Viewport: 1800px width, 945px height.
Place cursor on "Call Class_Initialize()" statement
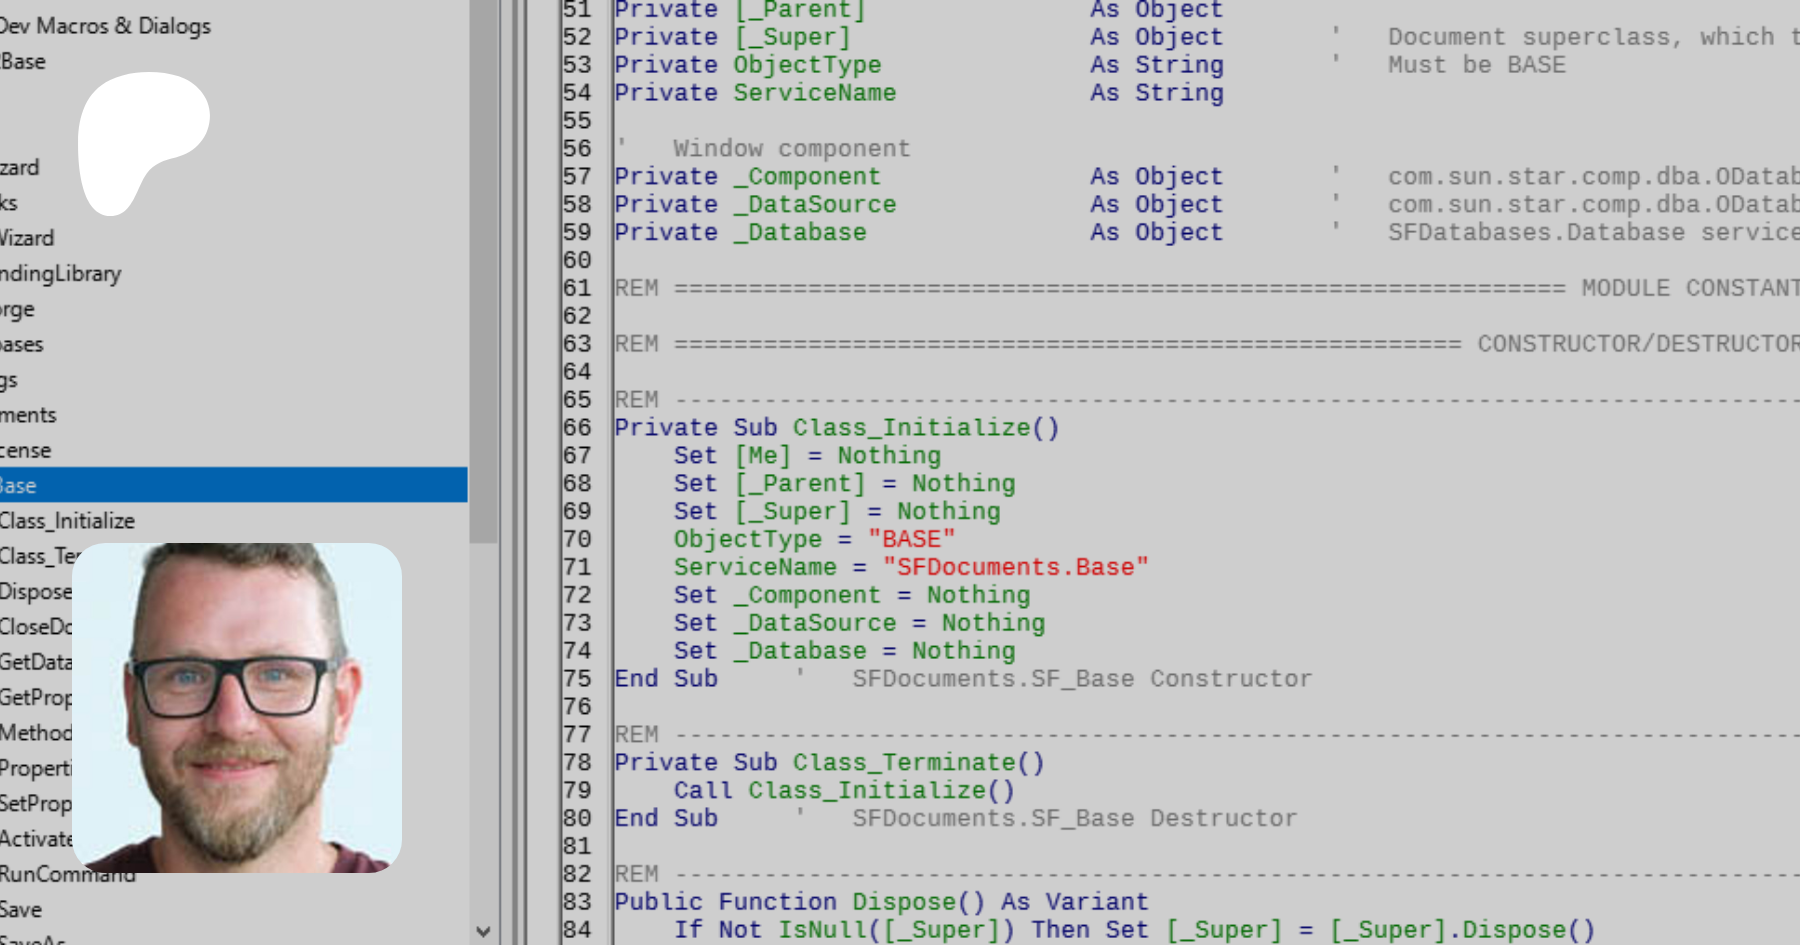coord(843,791)
